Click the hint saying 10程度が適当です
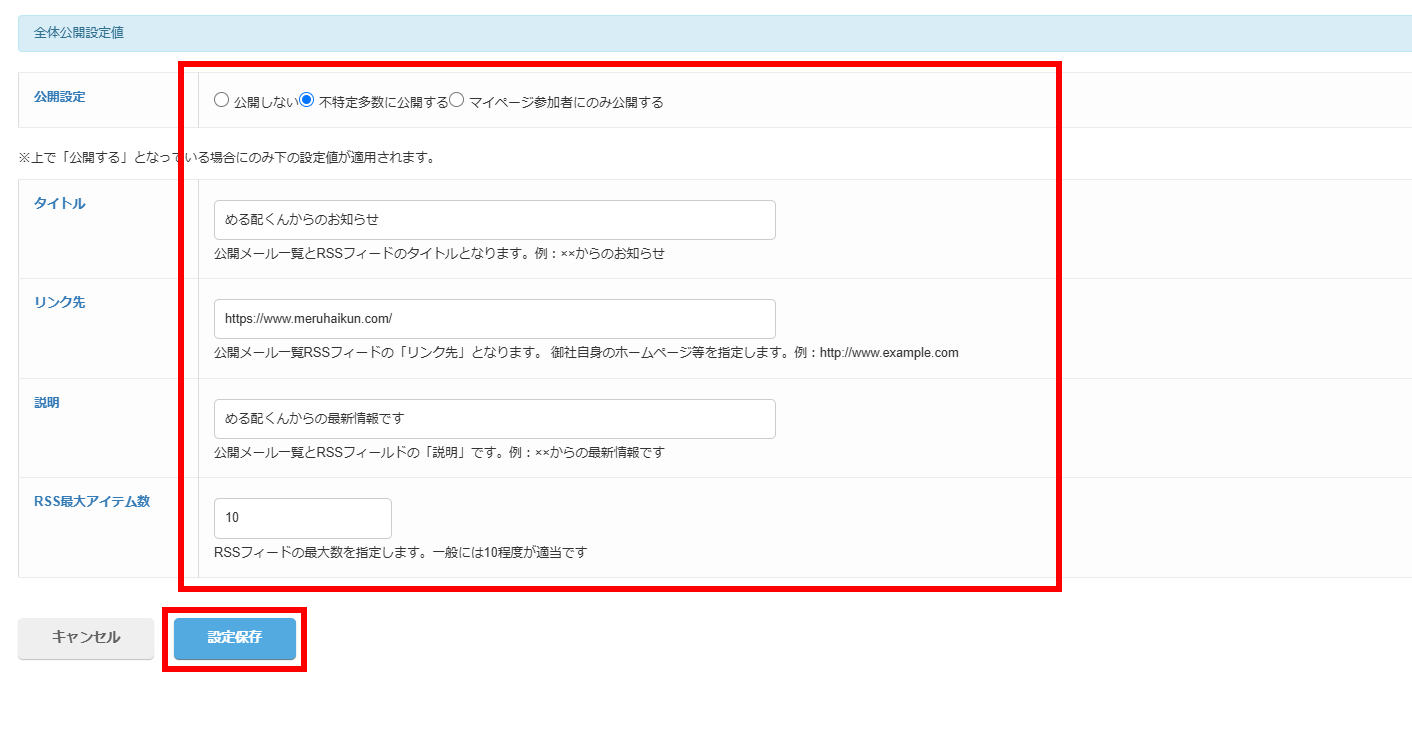 point(400,551)
